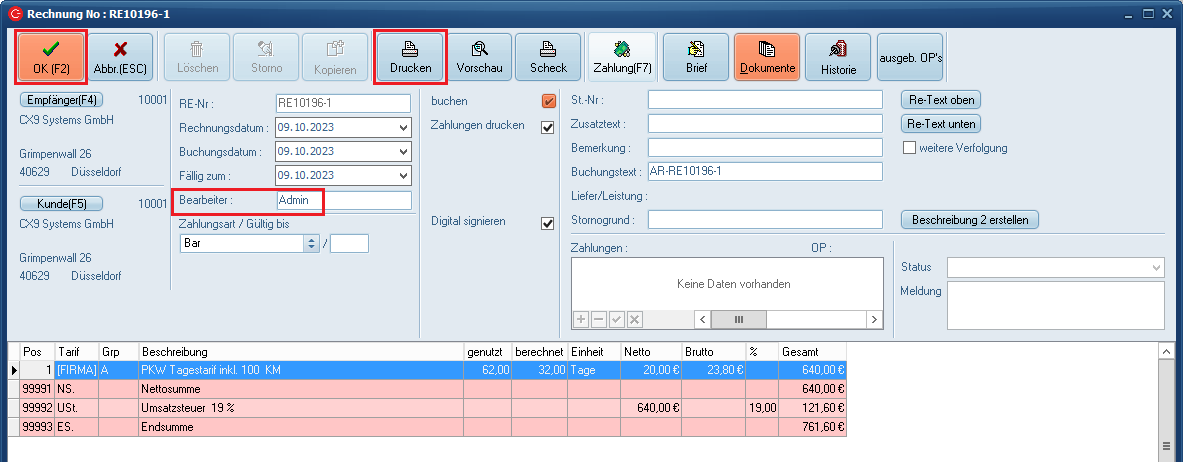Image resolution: width=1183 pixels, height=462 pixels.
Task: Toggle the buchen checkbox
Action: 548,101
